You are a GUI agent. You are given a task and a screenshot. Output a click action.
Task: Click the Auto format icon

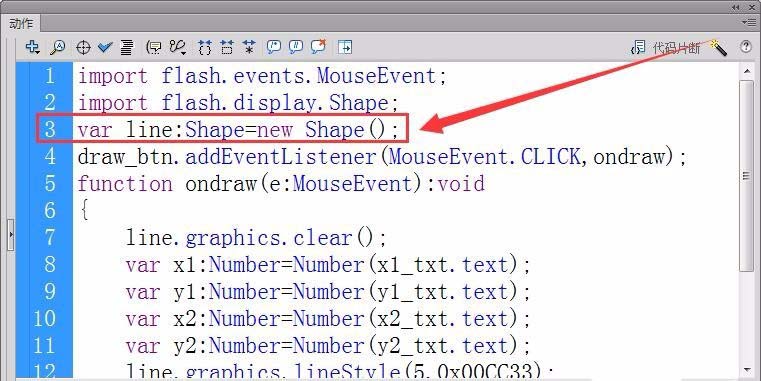click(x=127, y=47)
